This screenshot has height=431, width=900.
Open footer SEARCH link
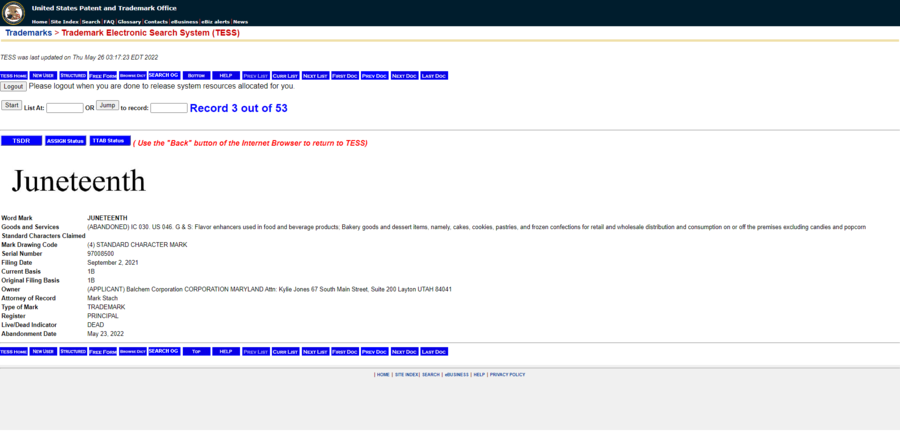[431, 375]
